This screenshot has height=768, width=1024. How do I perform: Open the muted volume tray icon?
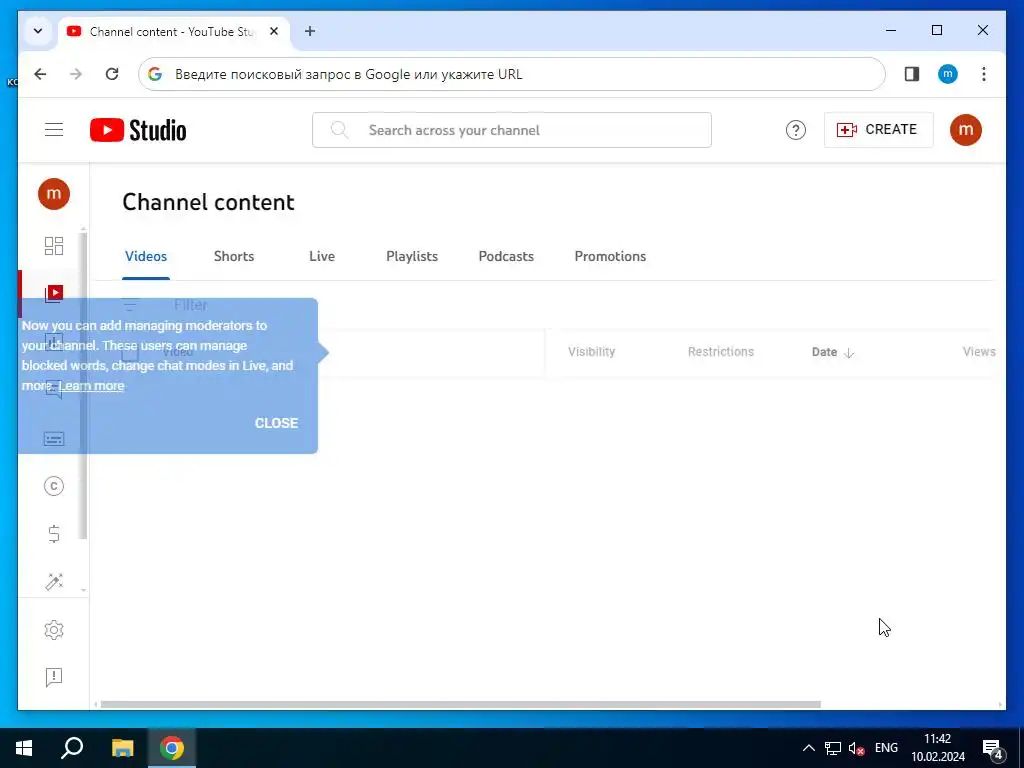pos(856,748)
